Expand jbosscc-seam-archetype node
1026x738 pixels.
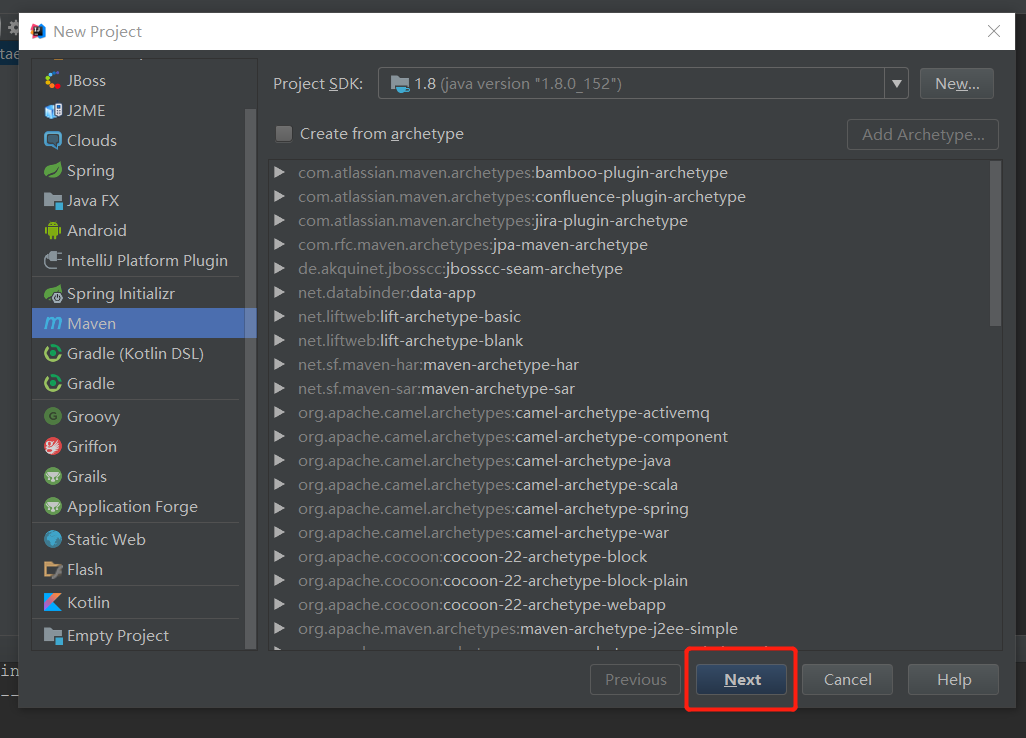point(279,268)
